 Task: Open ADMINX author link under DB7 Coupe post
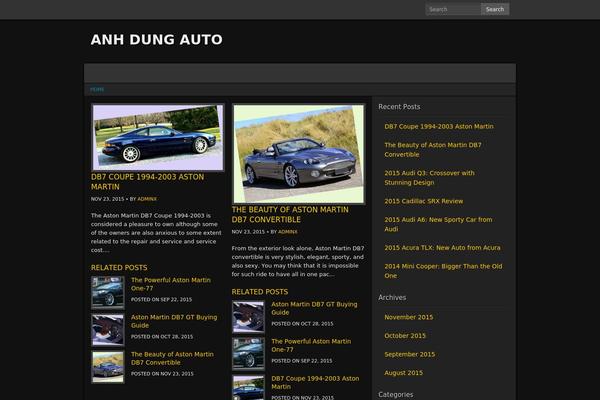coord(147,199)
